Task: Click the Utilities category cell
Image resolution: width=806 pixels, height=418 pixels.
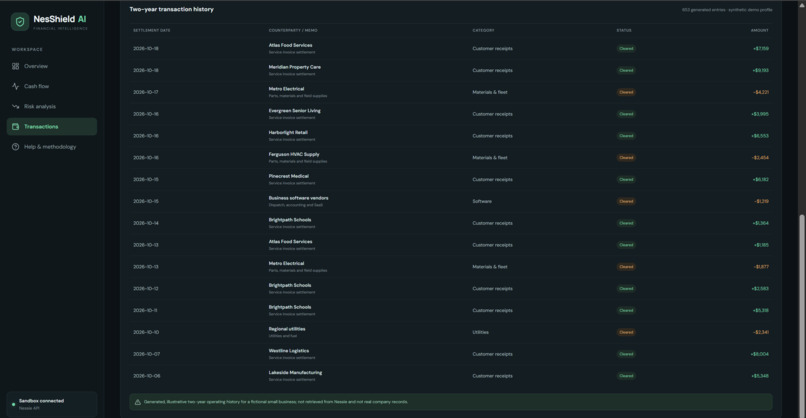Action: click(481, 332)
